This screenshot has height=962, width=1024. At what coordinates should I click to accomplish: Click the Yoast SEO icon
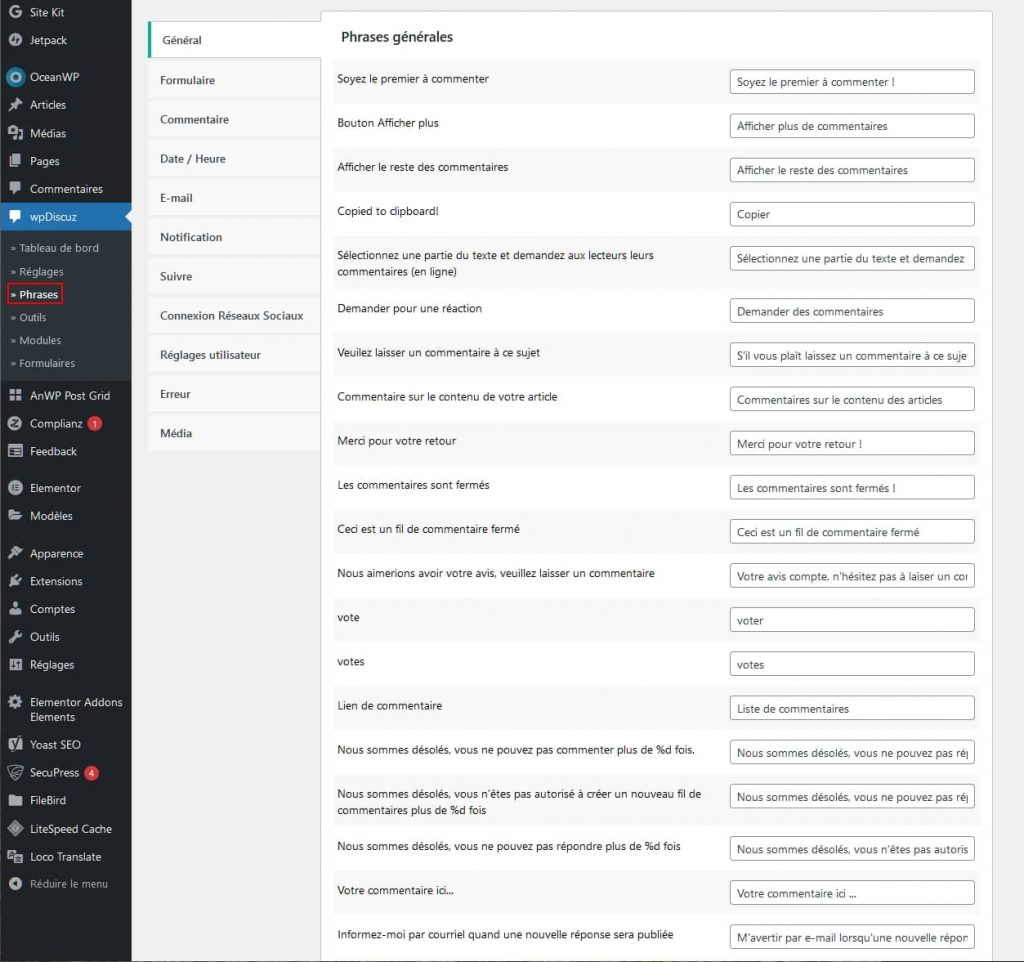15,745
